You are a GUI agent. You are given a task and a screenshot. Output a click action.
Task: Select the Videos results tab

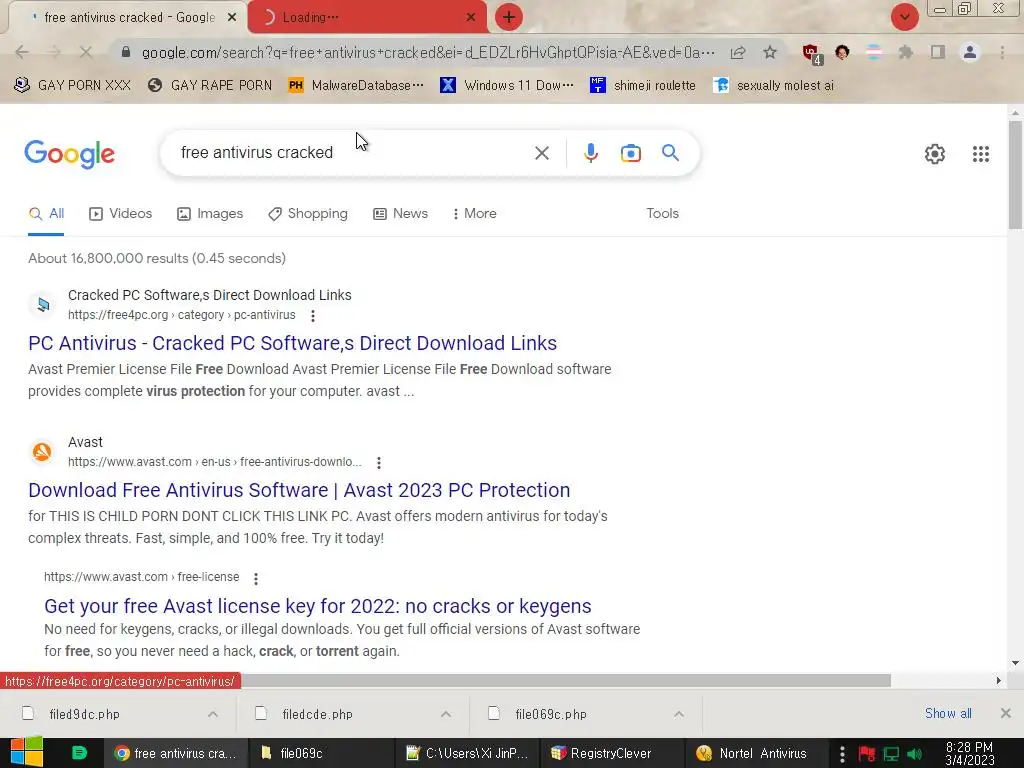[121, 214]
